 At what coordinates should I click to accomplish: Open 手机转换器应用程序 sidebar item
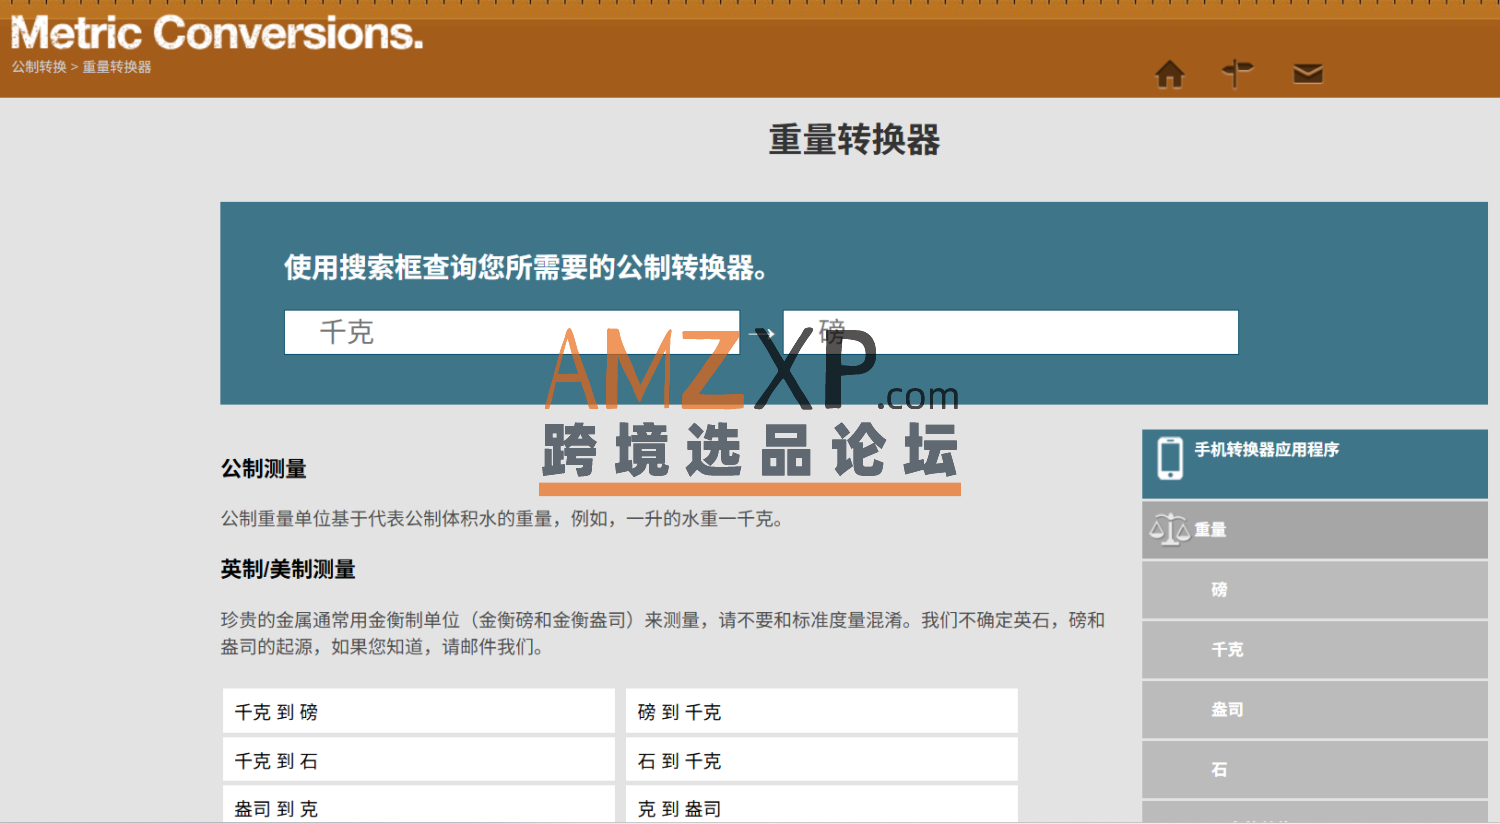[x=1266, y=450]
